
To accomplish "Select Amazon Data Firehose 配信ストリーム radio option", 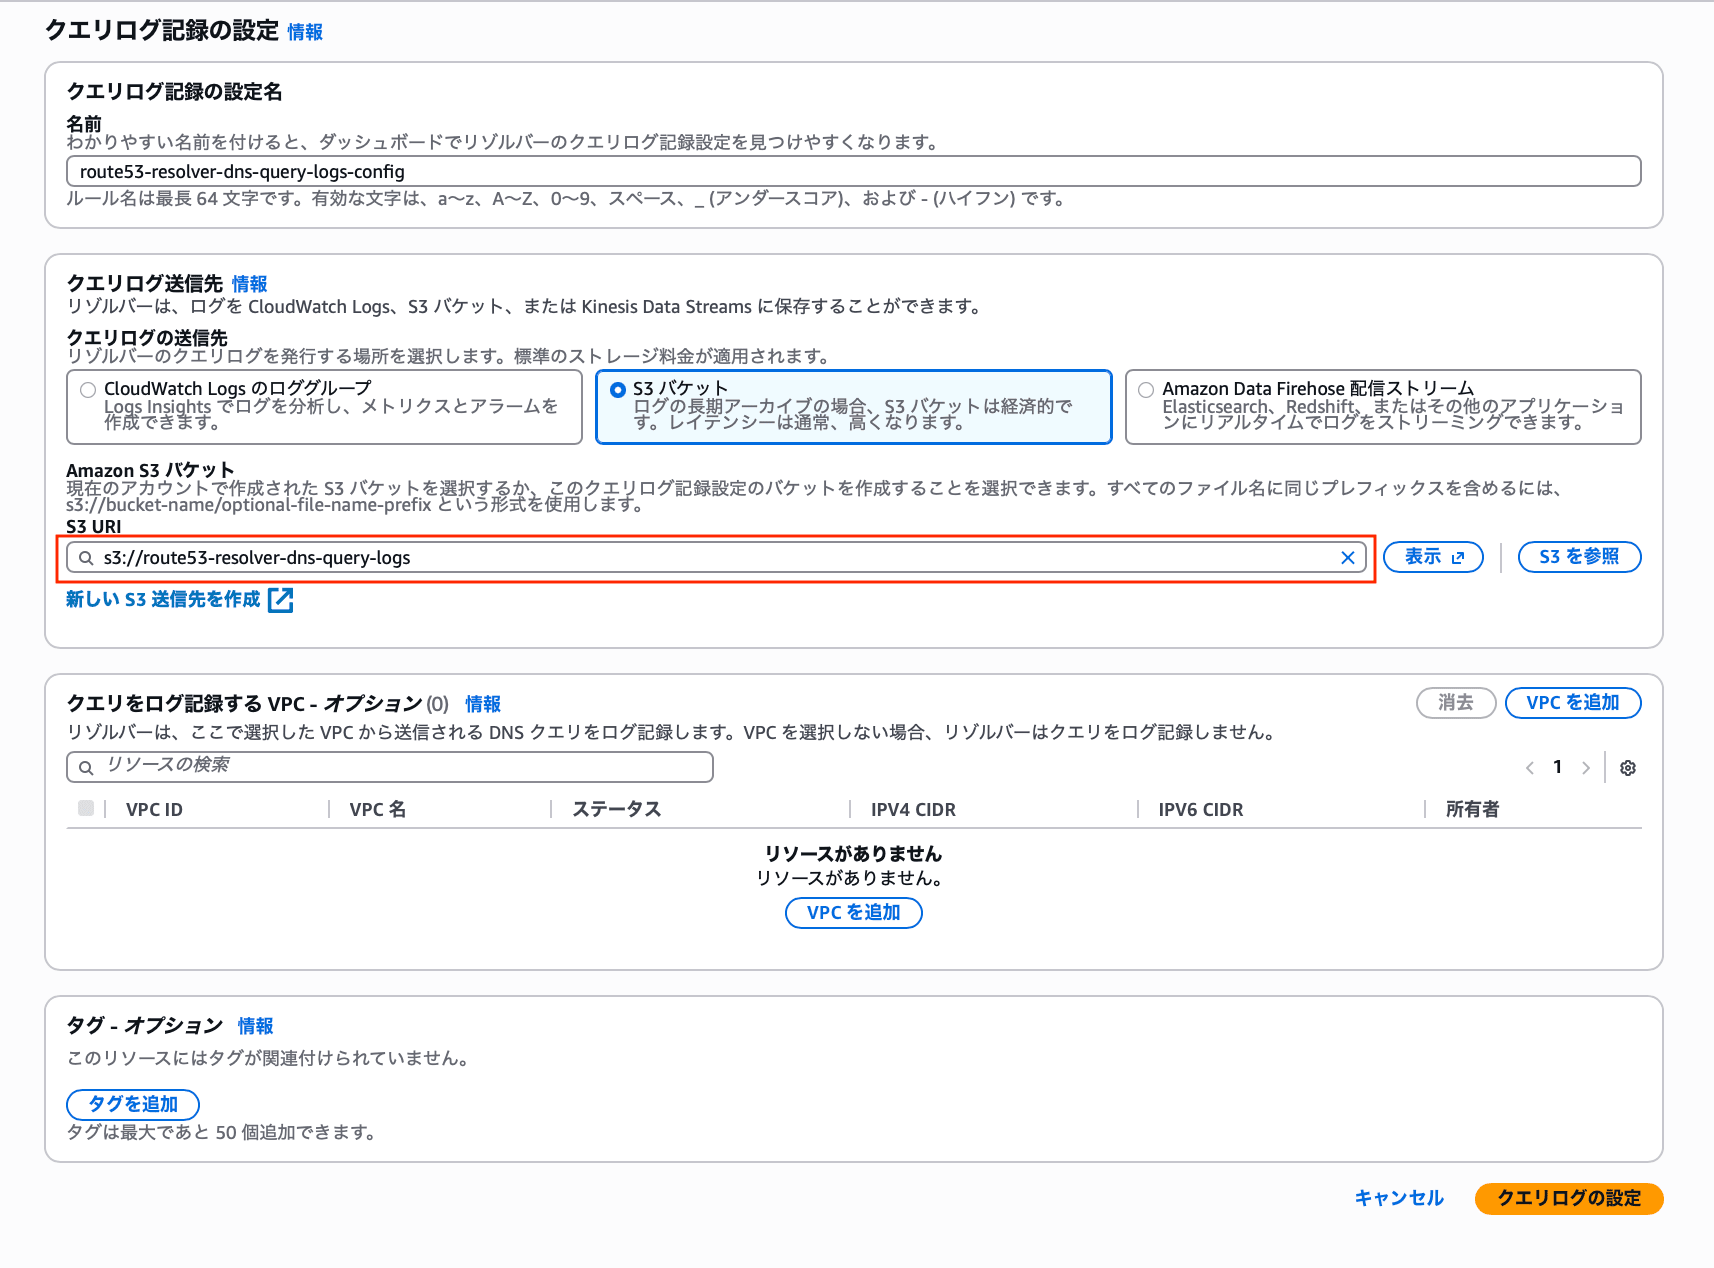I will pyautogui.click(x=1146, y=389).
